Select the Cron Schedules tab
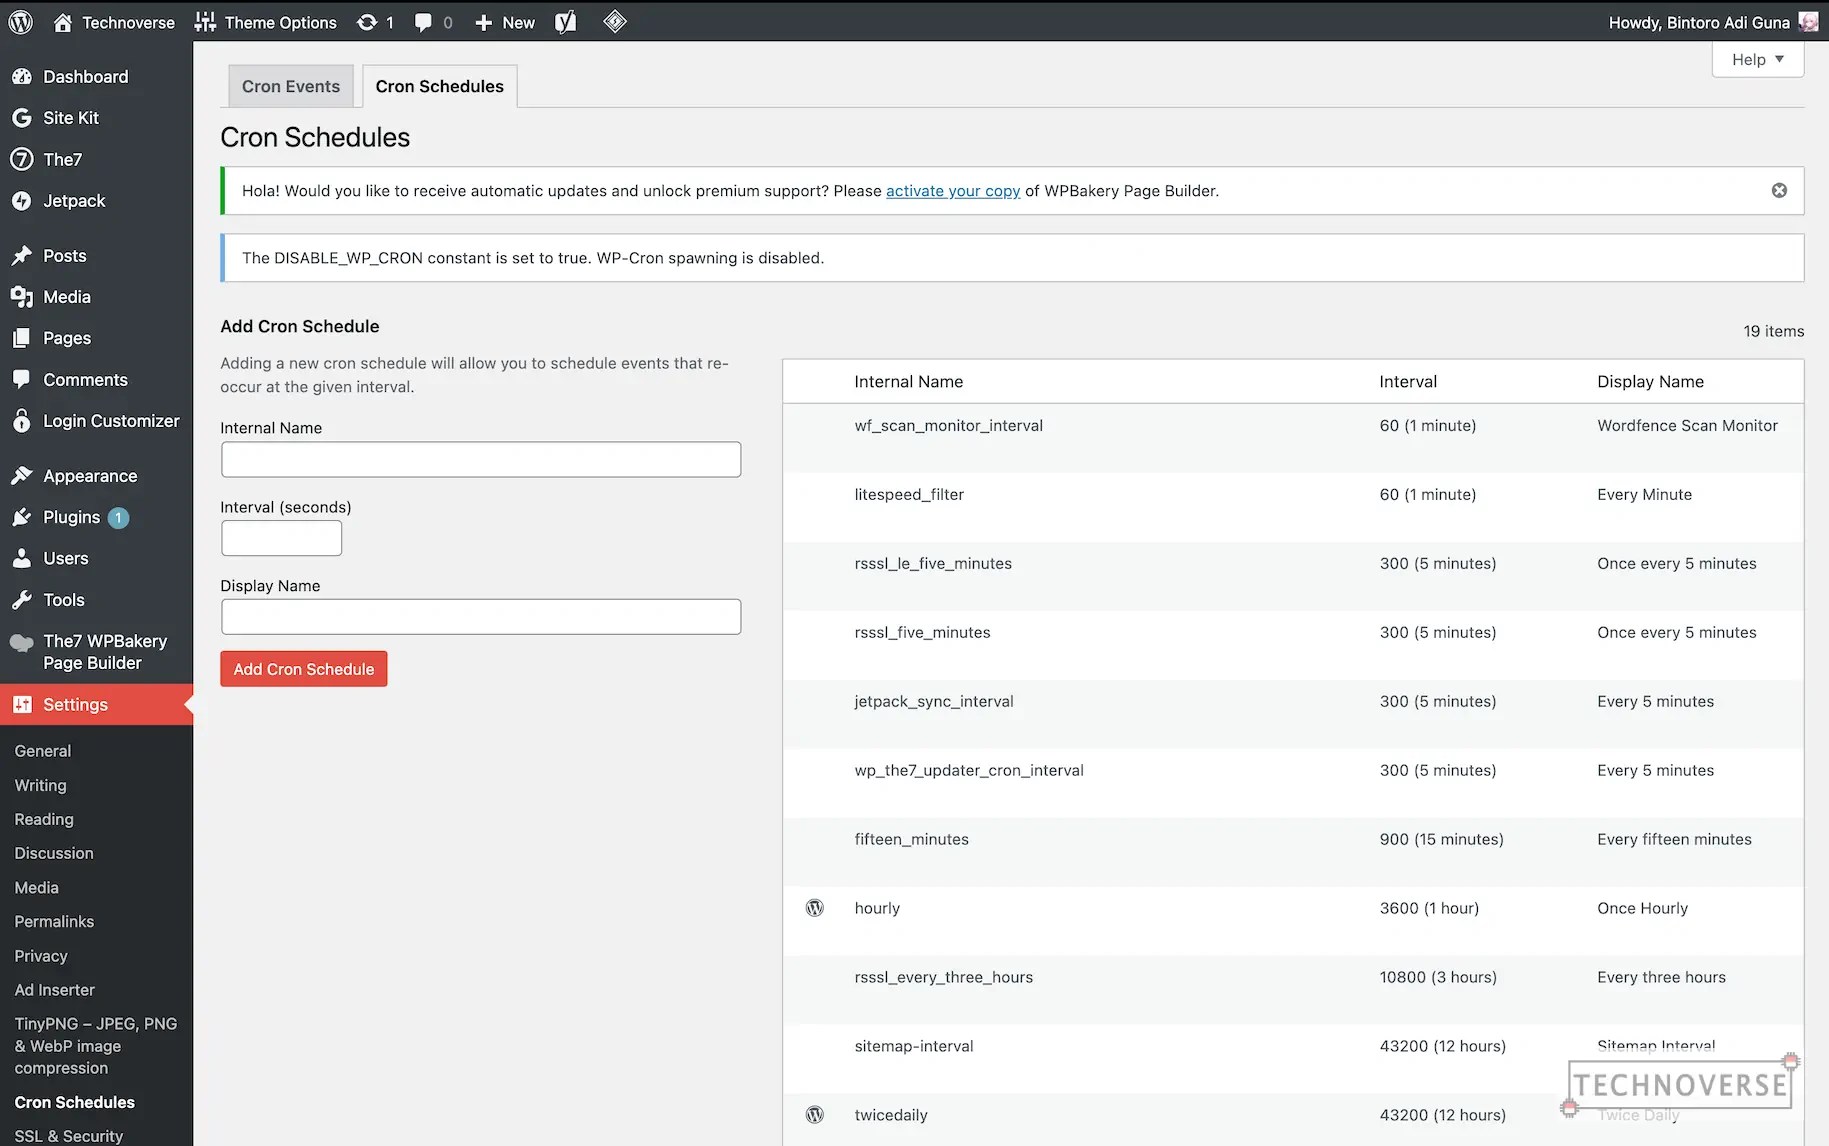Screen dimensions: 1829x1146 point(439,87)
